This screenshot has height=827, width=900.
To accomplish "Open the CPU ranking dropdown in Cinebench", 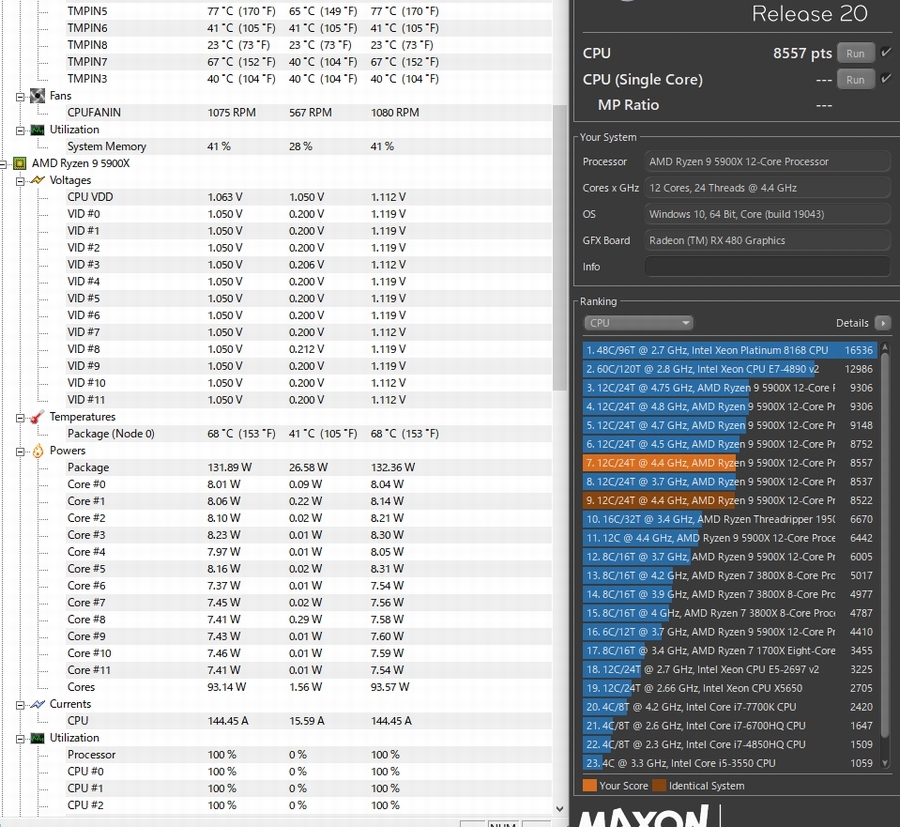I will 638,323.
